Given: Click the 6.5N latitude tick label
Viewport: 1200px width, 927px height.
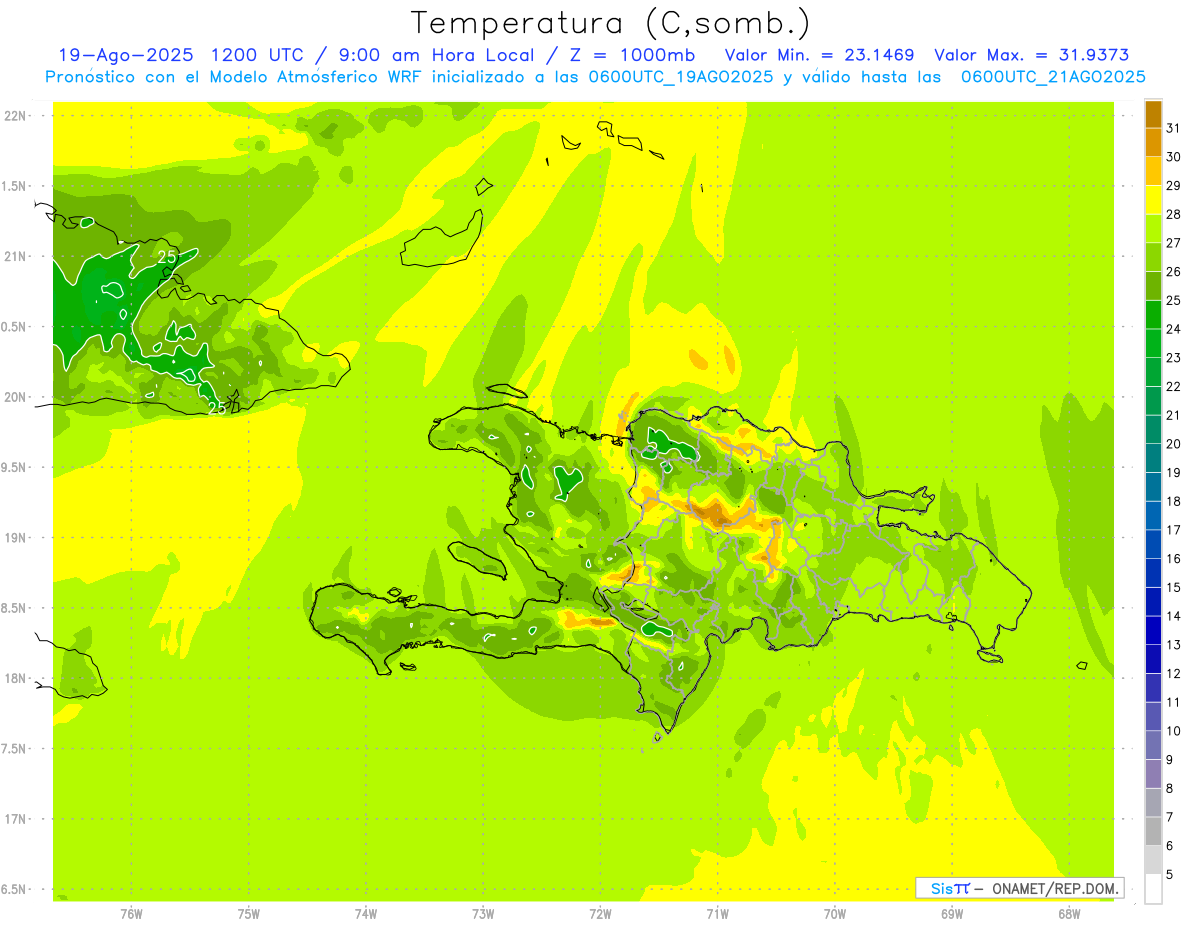Looking at the screenshot, I should point(15,889).
